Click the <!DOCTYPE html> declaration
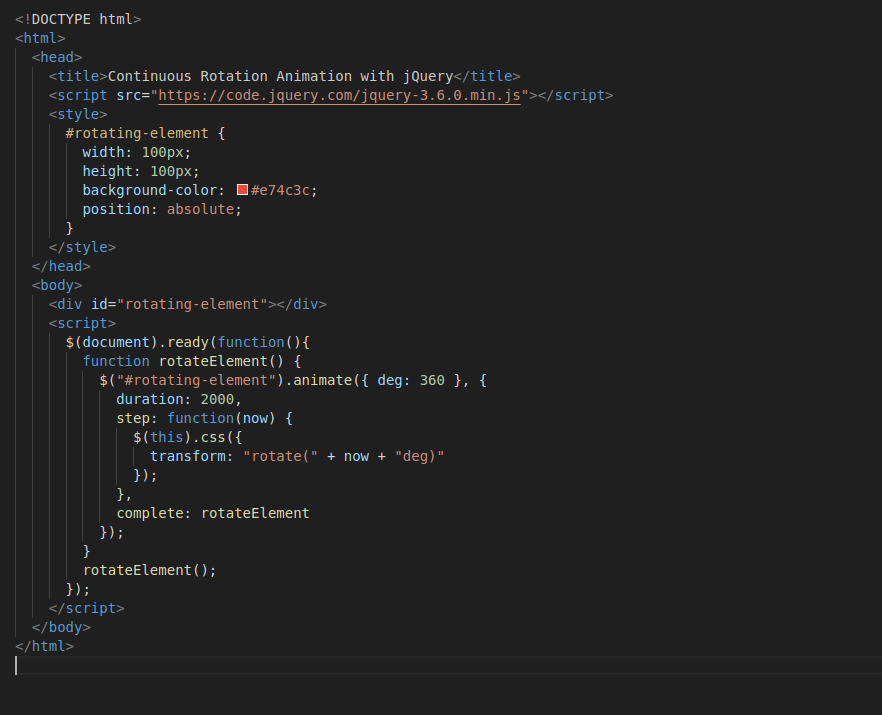 (x=78, y=18)
